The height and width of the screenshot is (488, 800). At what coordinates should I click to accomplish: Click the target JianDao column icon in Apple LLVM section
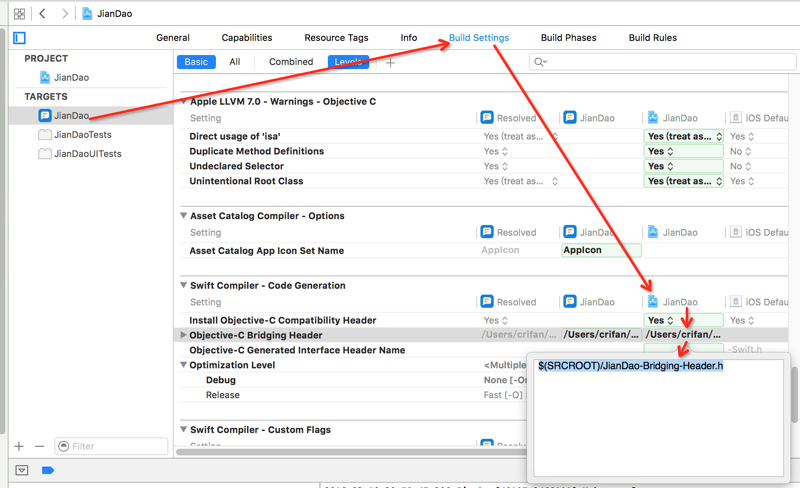(570, 117)
